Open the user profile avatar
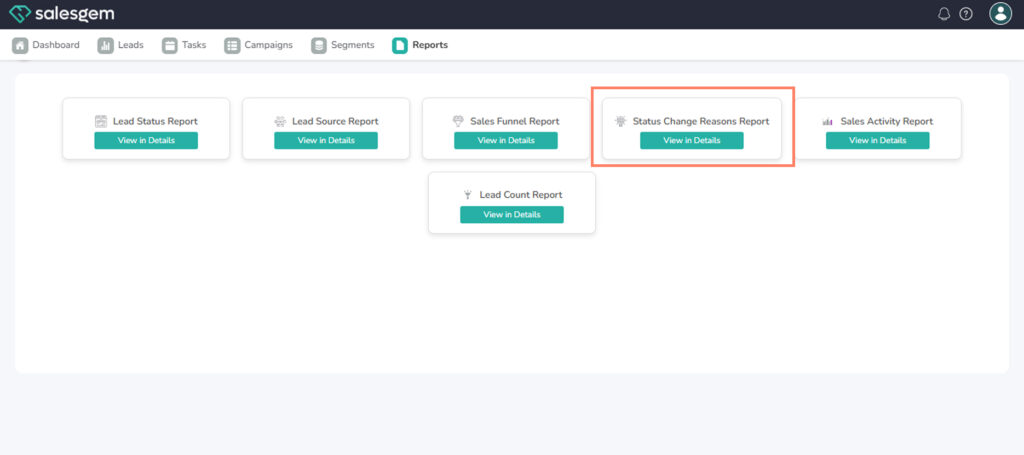Screen dimensions: 1024x455 [1000, 14]
